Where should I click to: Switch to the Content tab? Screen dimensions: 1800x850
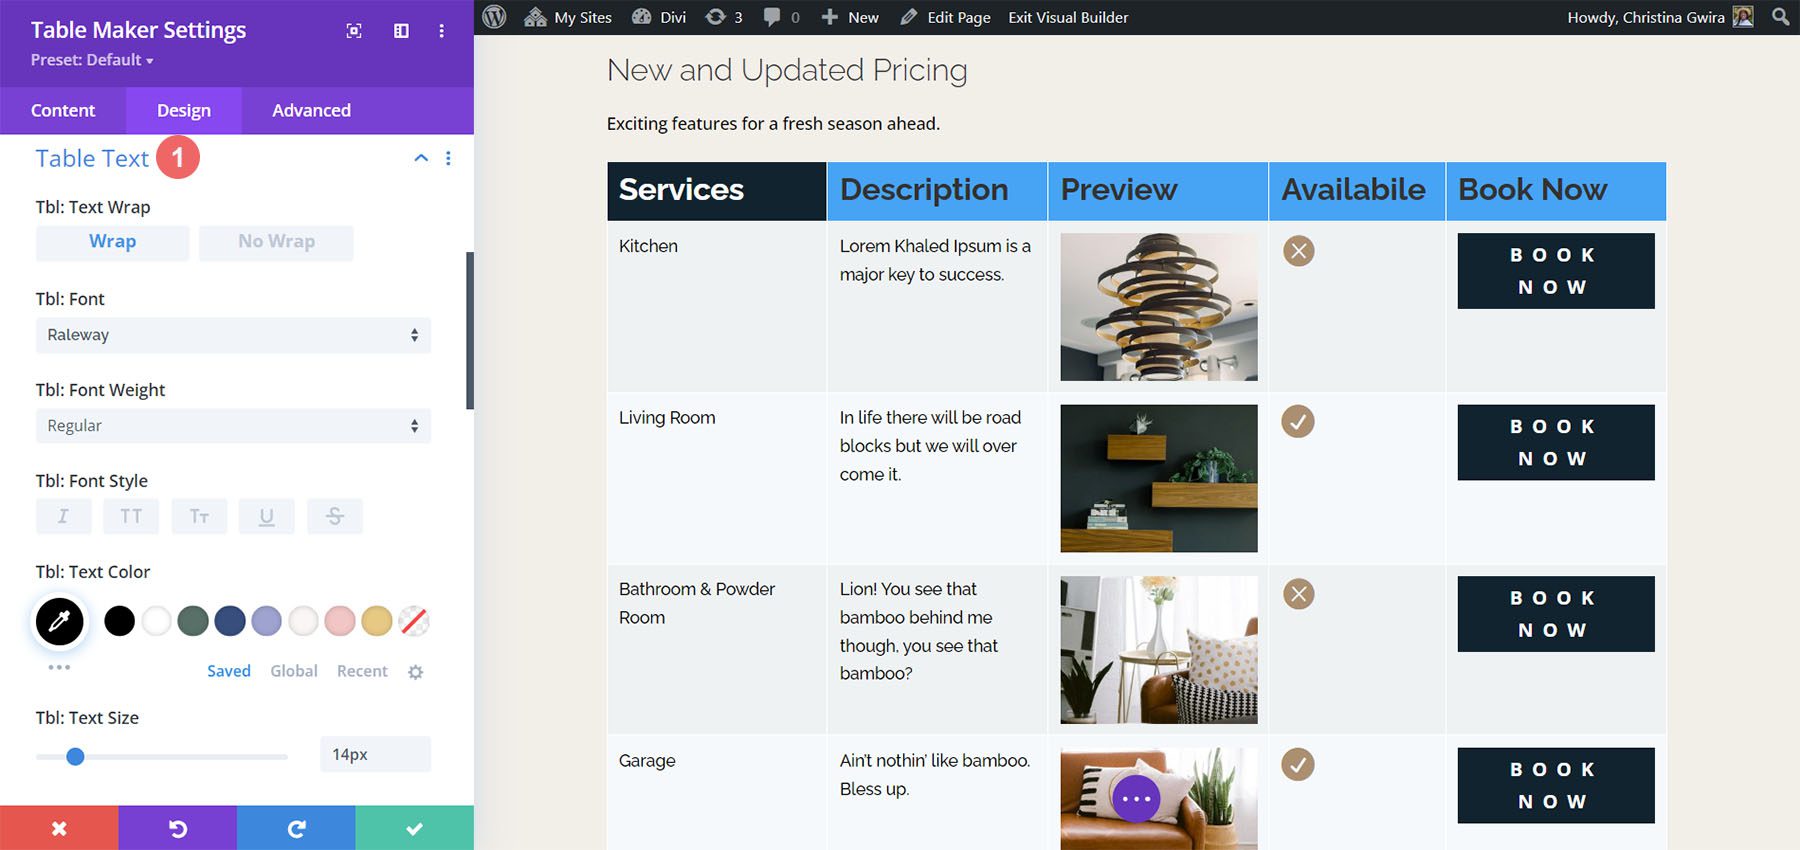(63, 110)
